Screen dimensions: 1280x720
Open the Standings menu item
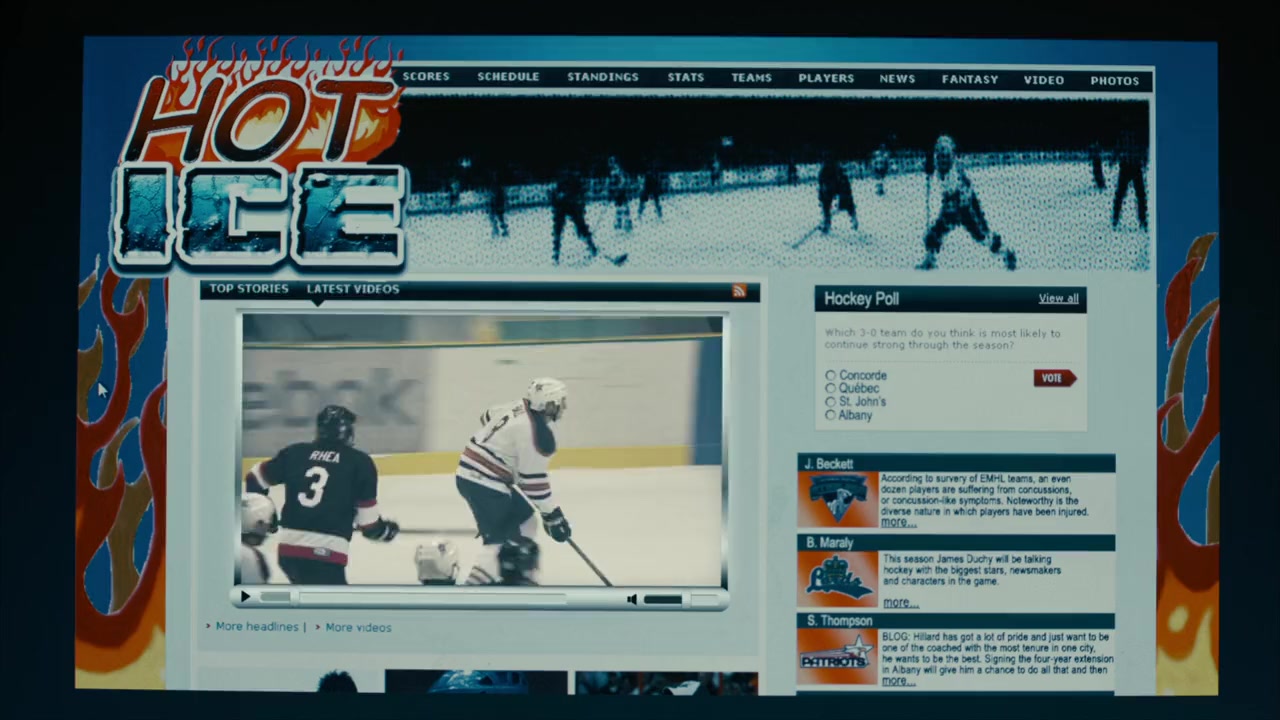click(x=602, y=77)
